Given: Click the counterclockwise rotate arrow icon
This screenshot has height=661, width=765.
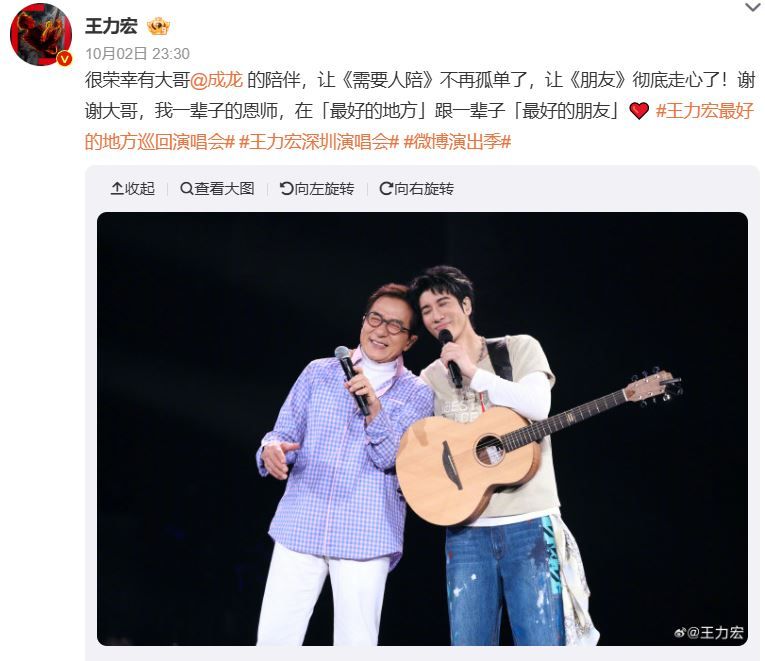Looking at the screenshot, I should coord(286,188).
